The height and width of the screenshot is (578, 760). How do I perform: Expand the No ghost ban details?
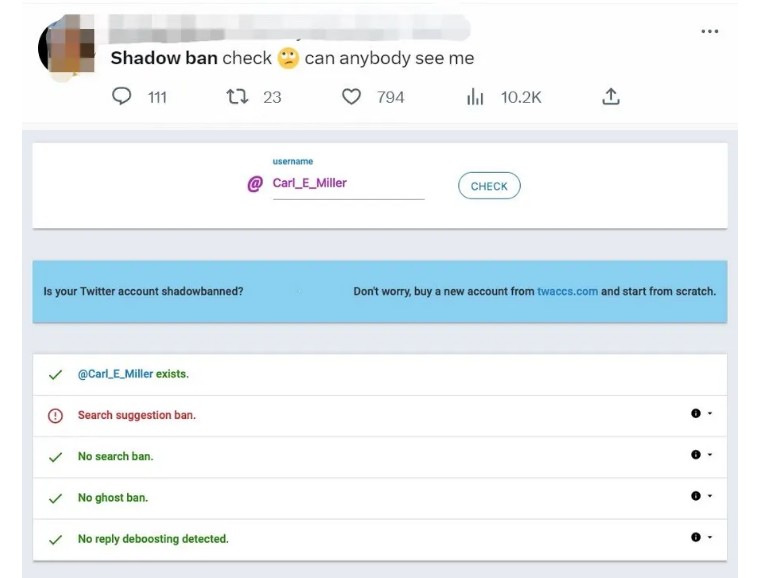pos(702,496)
